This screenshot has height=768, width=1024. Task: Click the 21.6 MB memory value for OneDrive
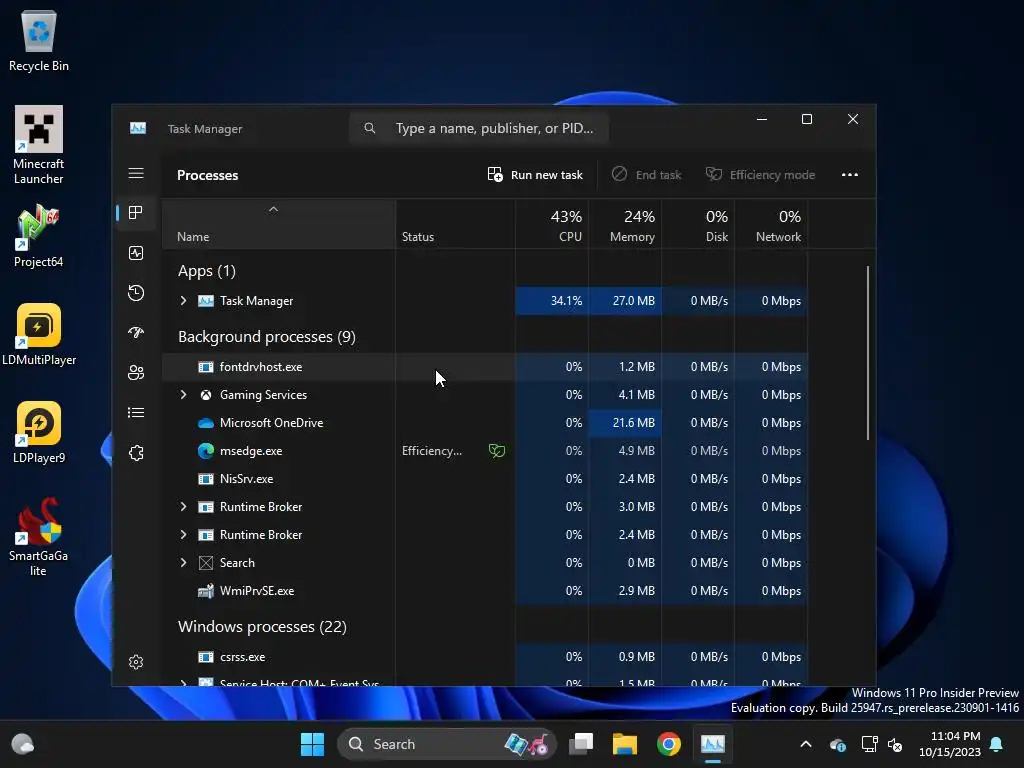click(633, 423)
